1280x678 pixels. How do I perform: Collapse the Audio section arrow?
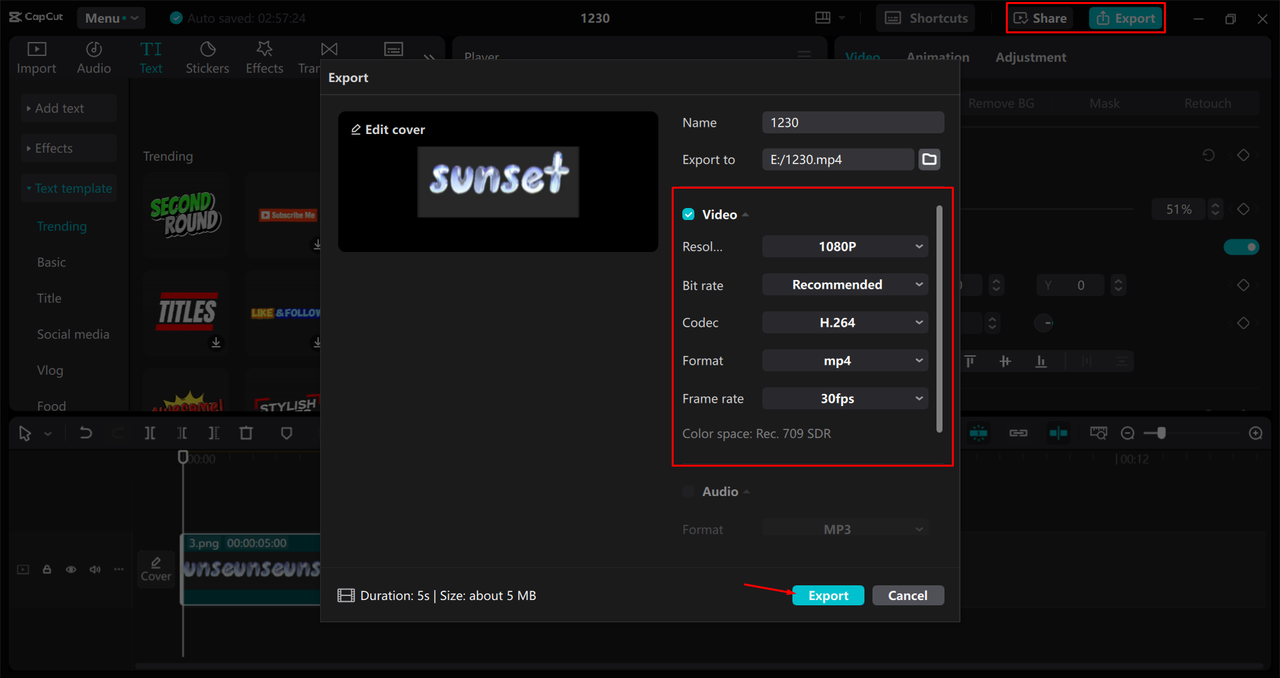tap(746, 492)
